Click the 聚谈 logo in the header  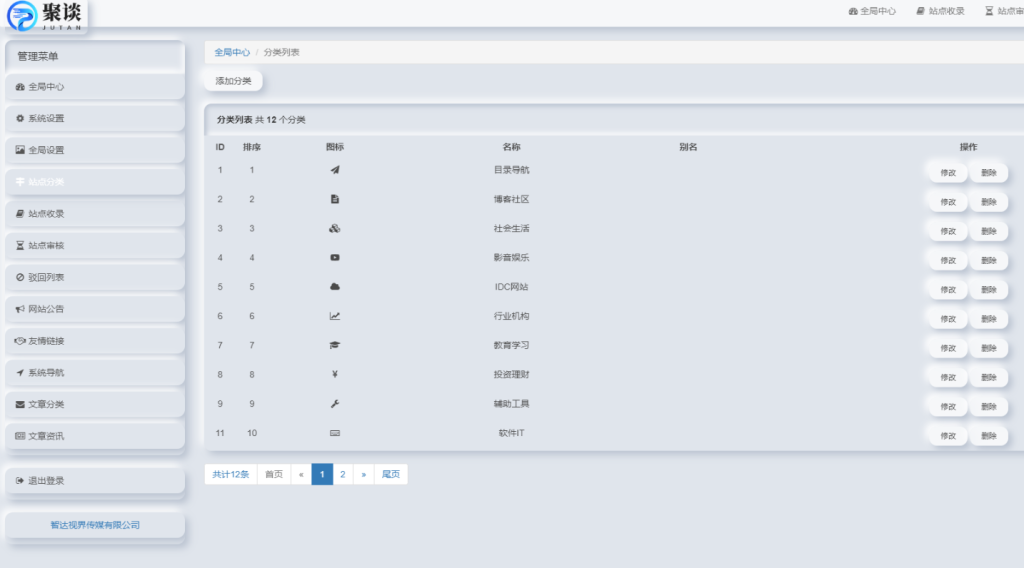(x=46, y=15)
